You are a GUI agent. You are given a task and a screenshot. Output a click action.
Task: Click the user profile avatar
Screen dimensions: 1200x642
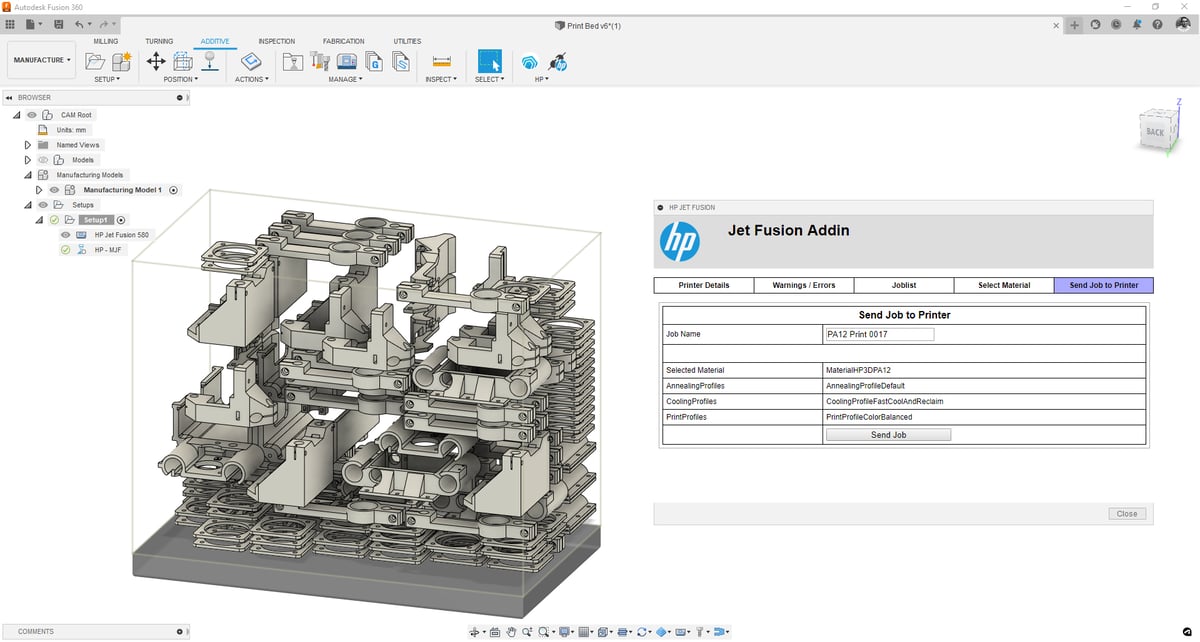coord(1182,25)
